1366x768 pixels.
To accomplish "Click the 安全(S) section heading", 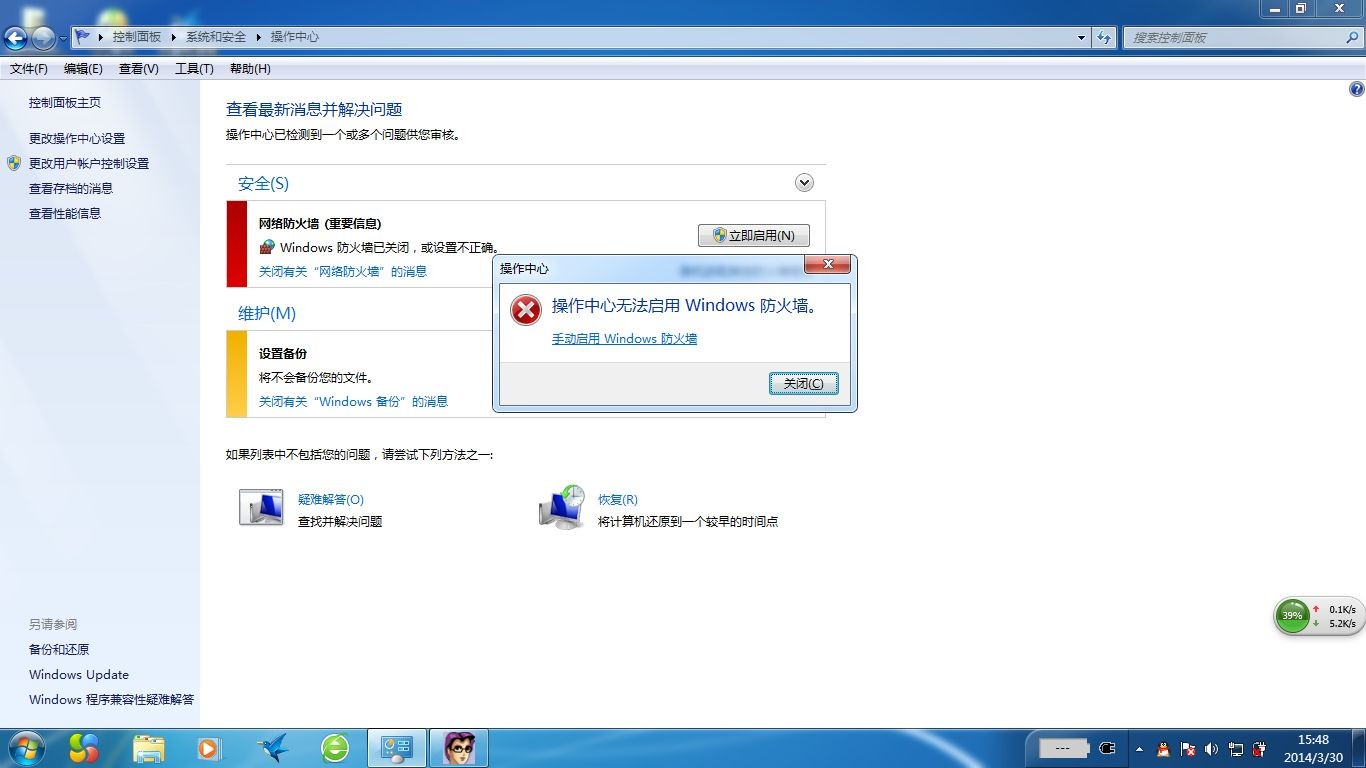I will click(263, 183).
